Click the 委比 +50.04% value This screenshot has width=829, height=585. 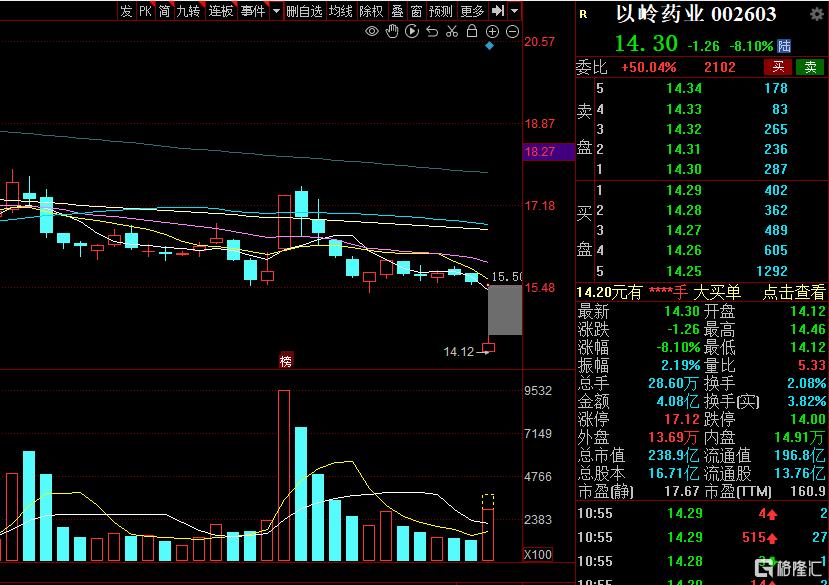pos(649,67)
